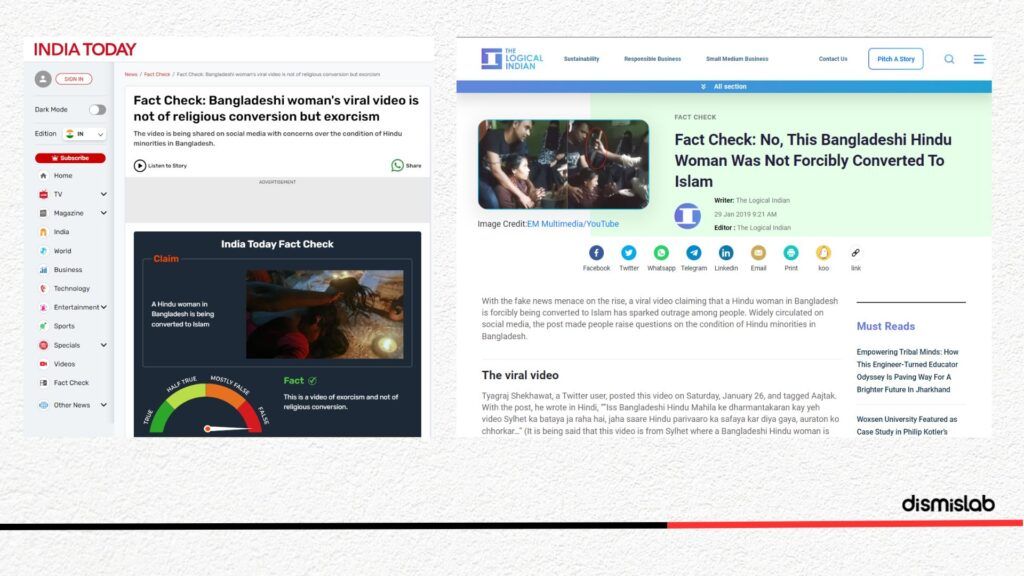Share article on Twitter
Screen dimensions: 1024x576
point(628,253)
